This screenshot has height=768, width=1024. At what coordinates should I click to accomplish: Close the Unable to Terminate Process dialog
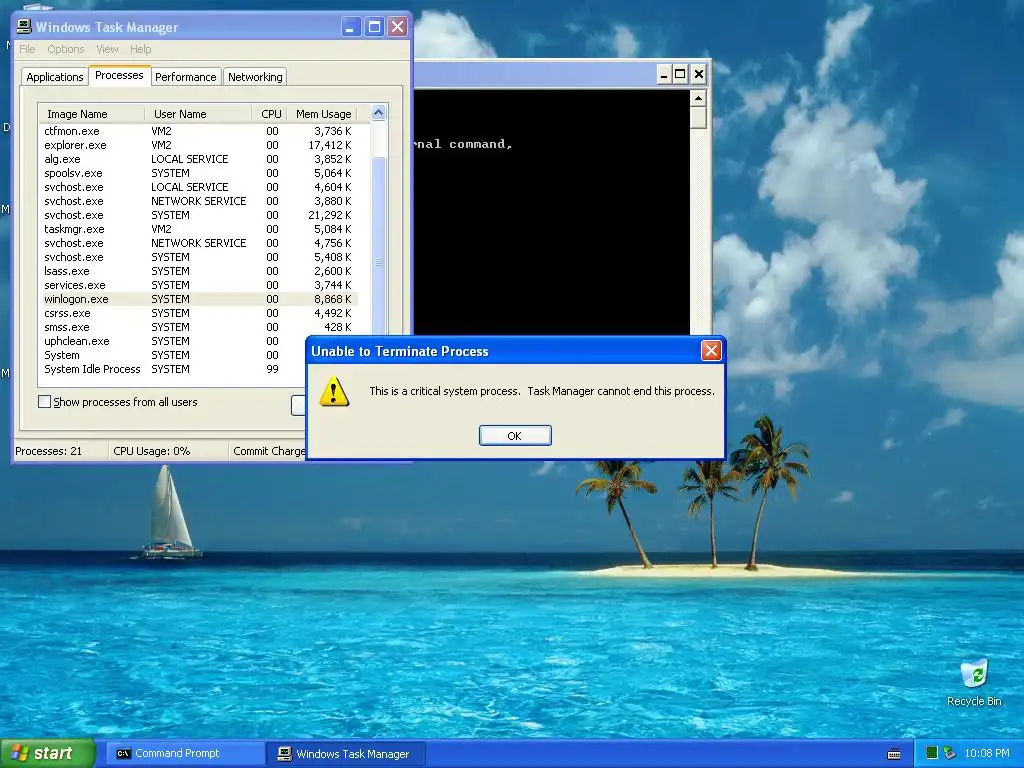click(711, 351)
